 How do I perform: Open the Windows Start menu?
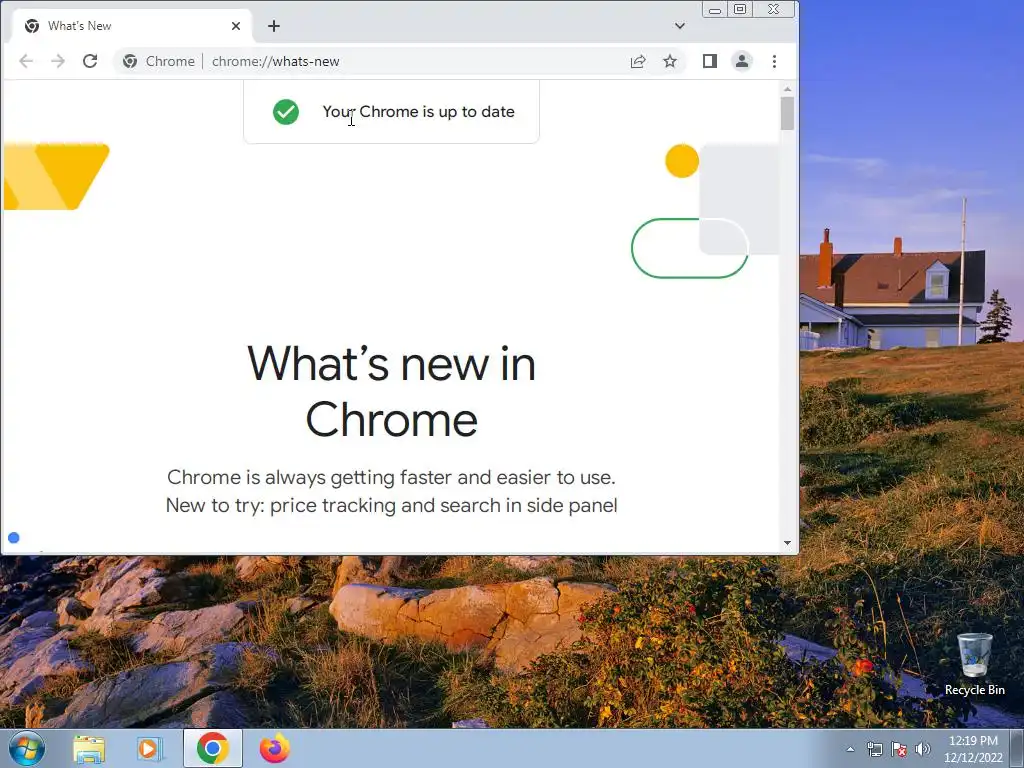[x=27, y=748]
